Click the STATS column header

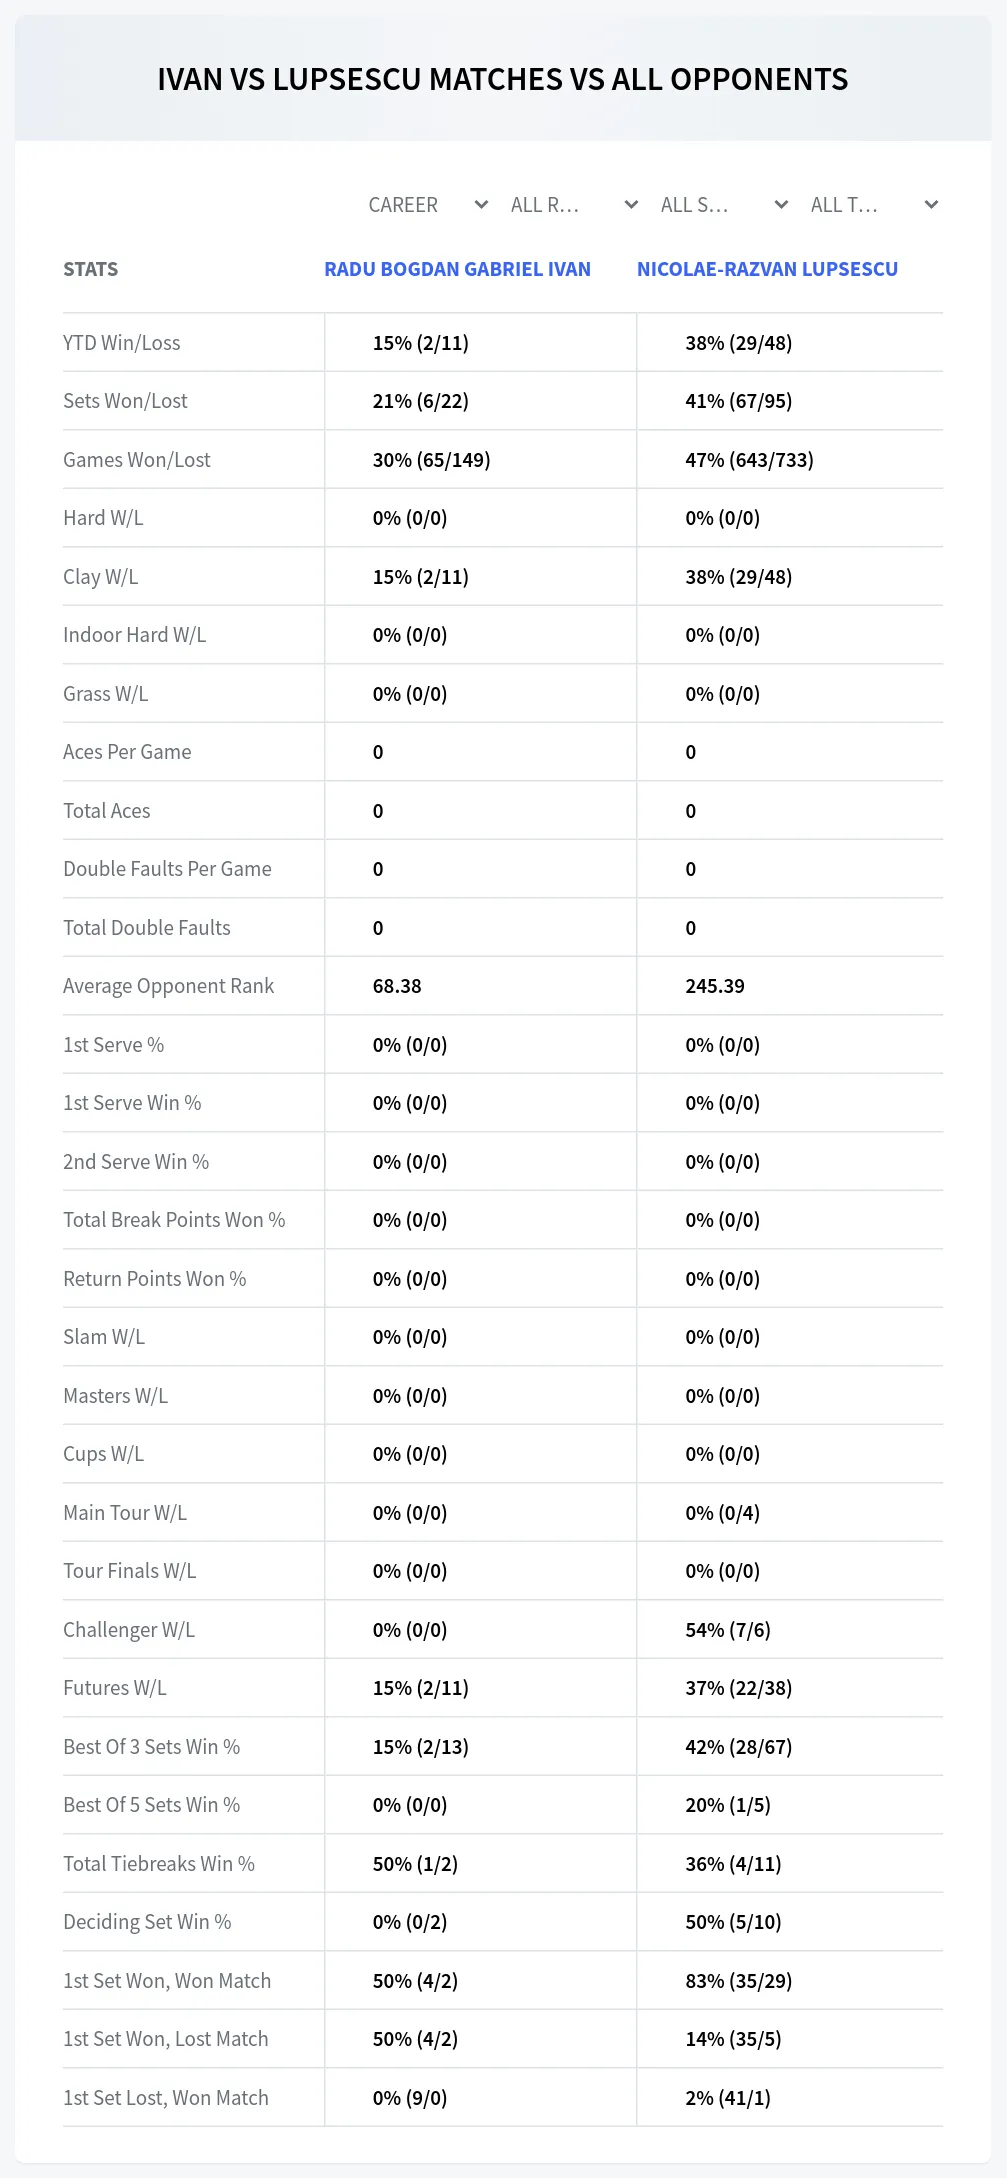(90, 269)
